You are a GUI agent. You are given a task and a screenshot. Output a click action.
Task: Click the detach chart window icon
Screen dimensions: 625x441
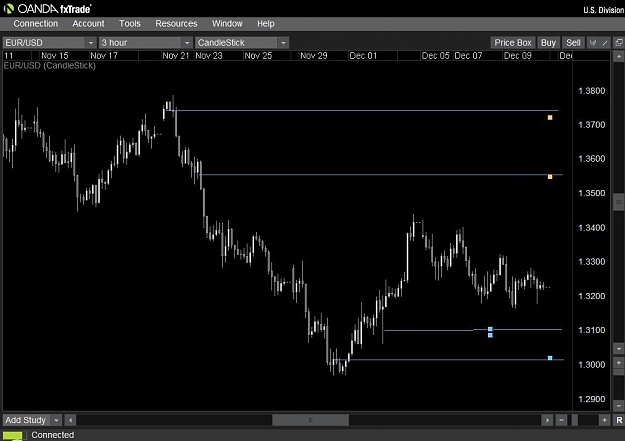619,43
